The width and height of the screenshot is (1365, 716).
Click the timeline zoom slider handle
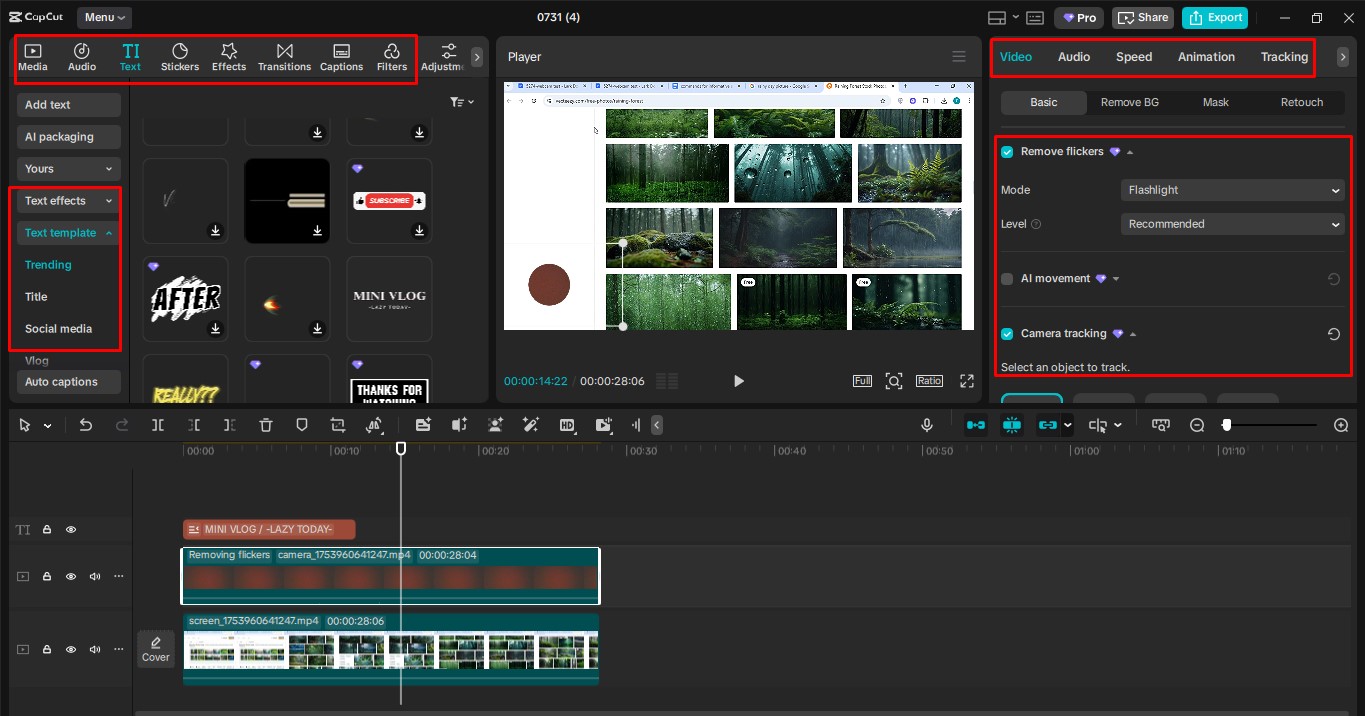[x=1227, y=425]
